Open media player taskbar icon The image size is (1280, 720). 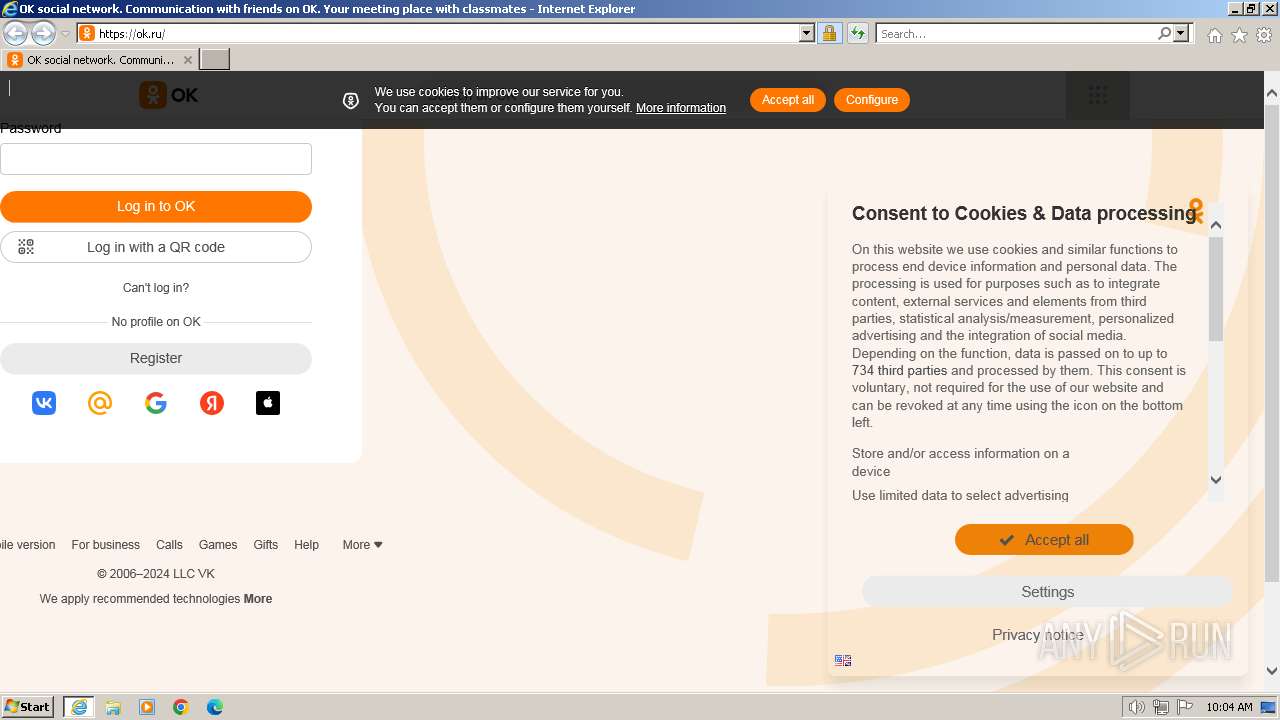pyautogui.click(x=147, y=707)
